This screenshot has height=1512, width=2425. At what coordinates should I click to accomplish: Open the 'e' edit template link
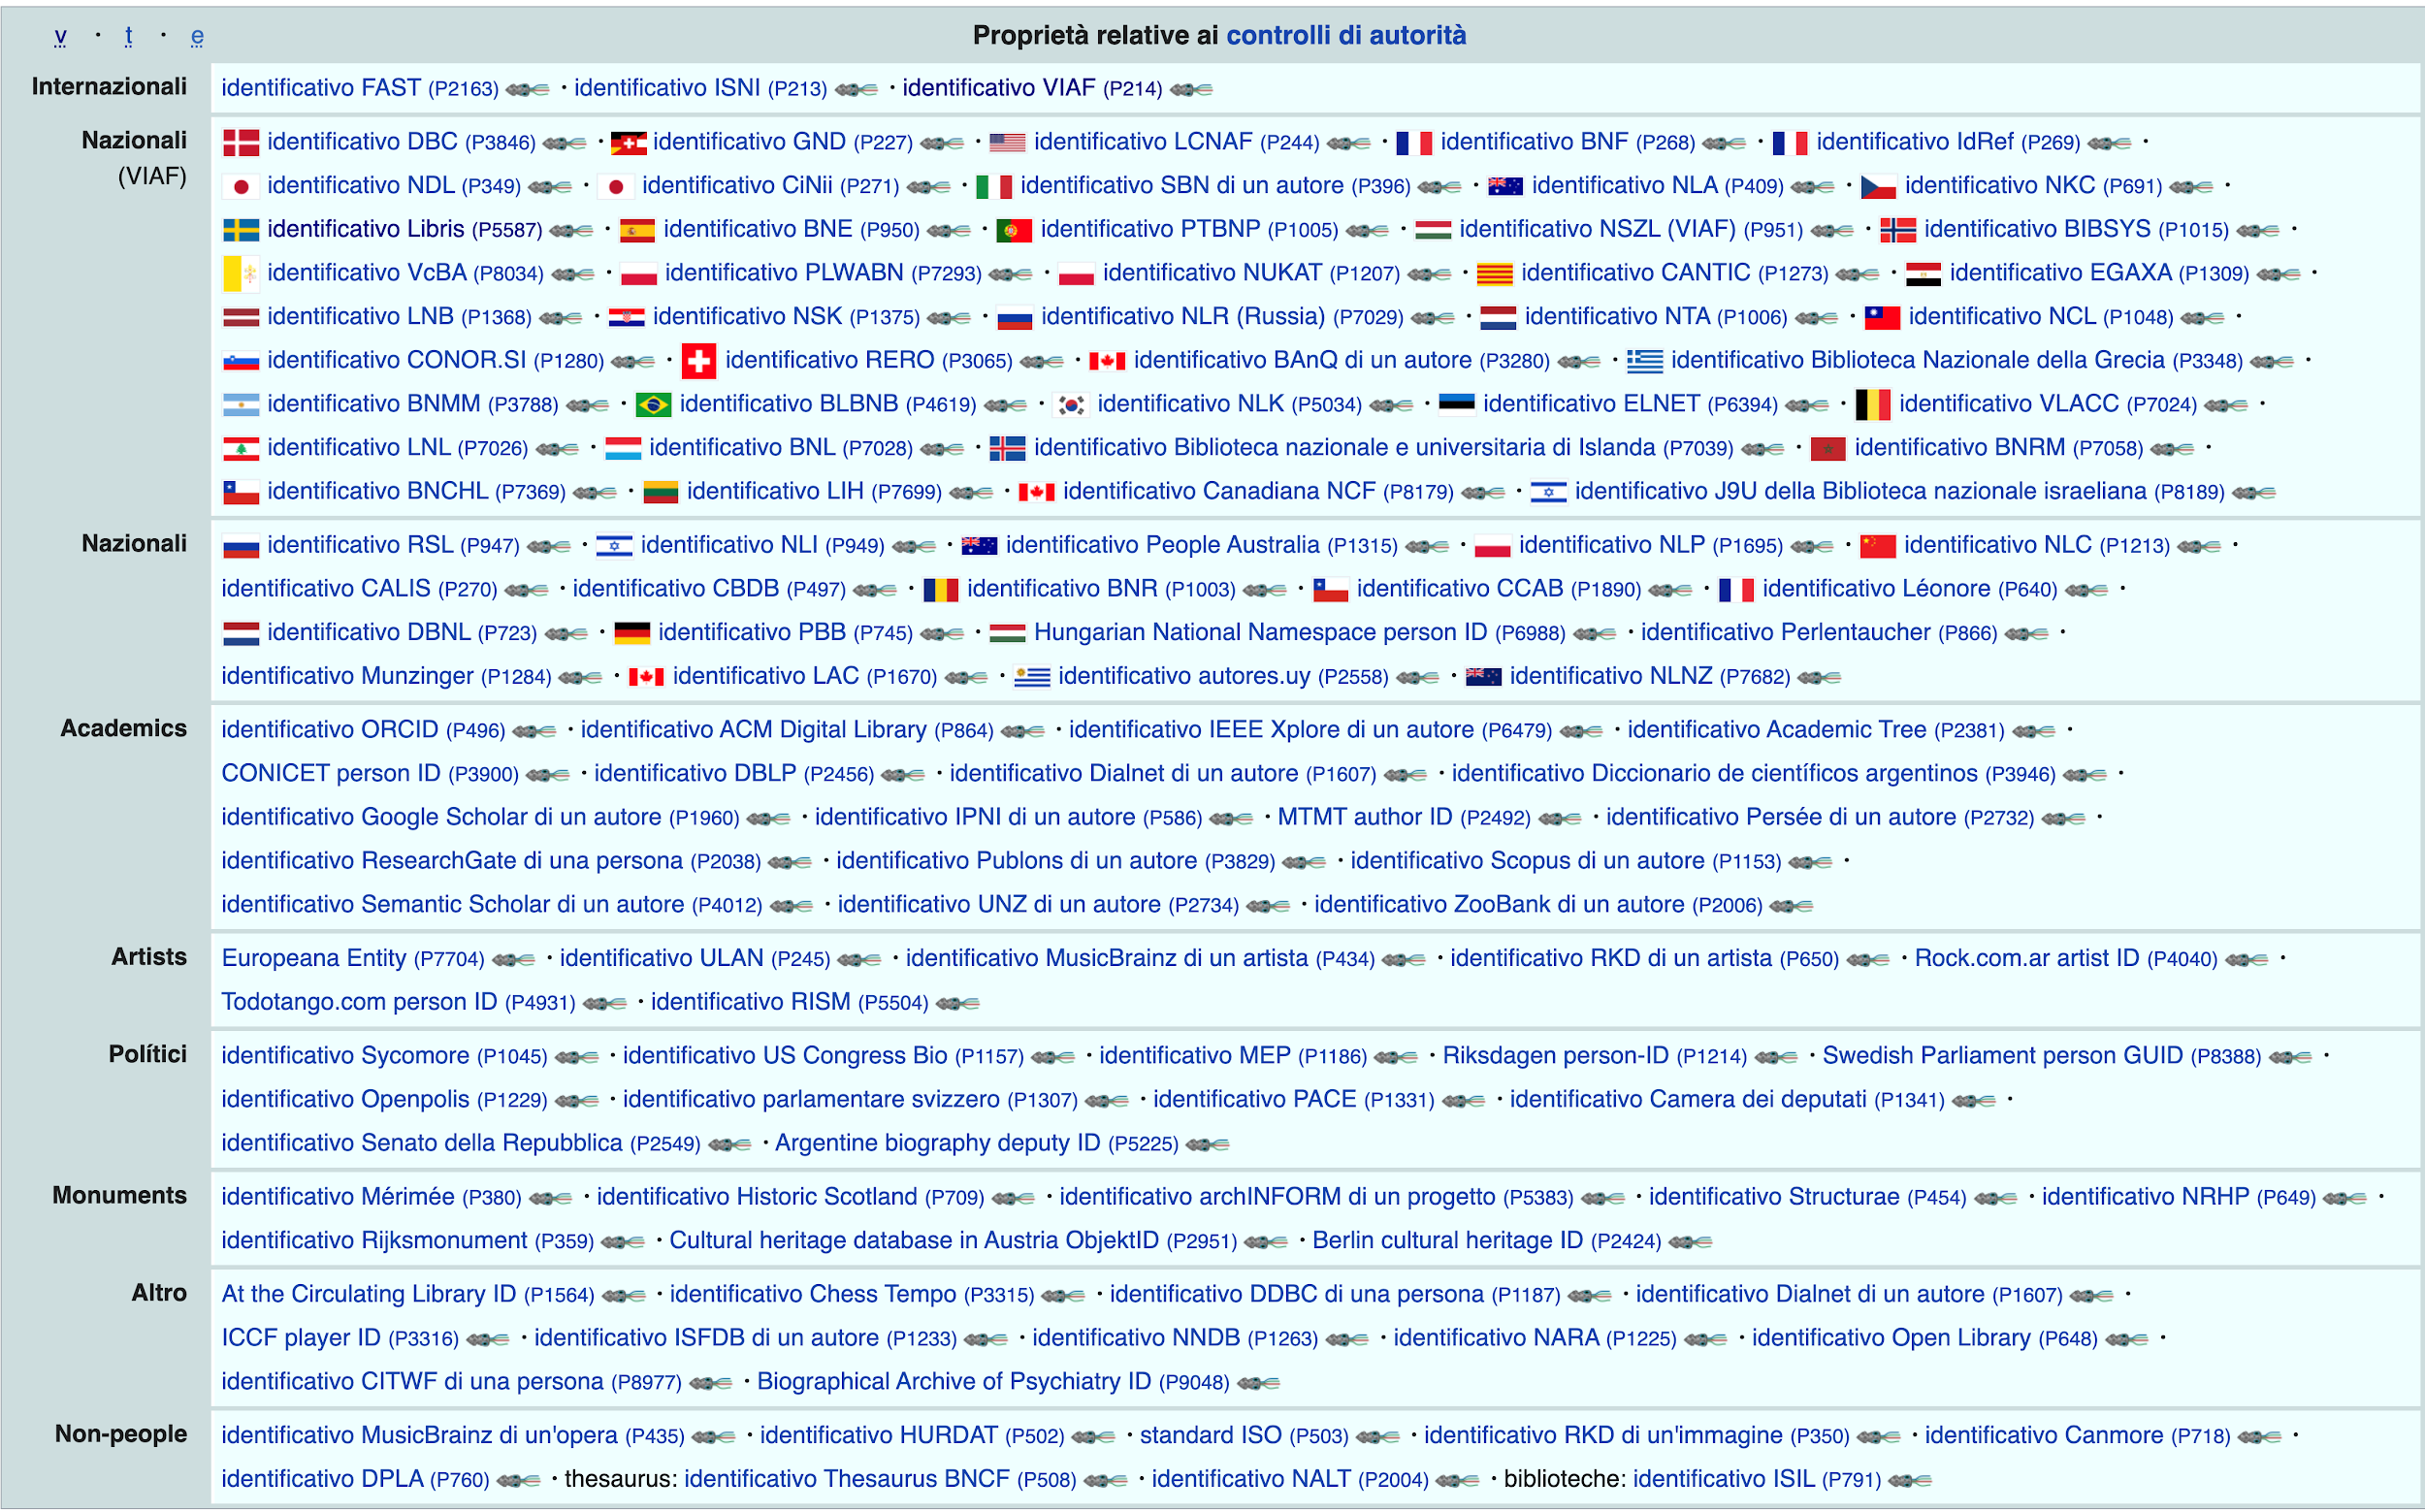[x=197, y=36]
